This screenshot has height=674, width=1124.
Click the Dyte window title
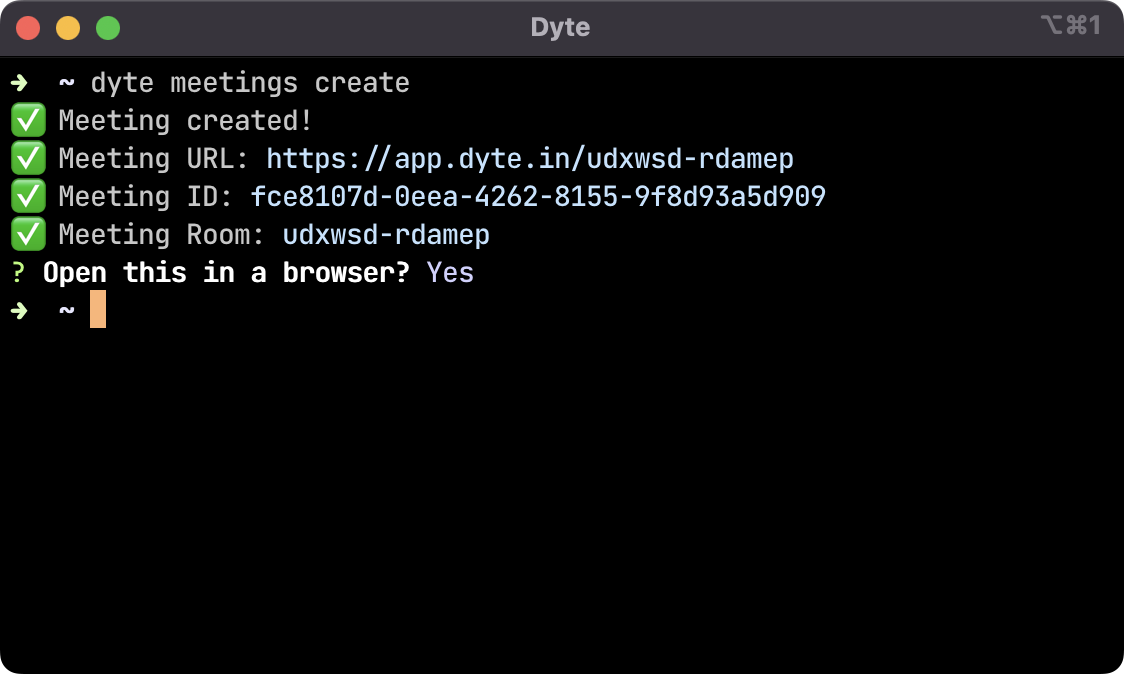[x=560, y=27]
